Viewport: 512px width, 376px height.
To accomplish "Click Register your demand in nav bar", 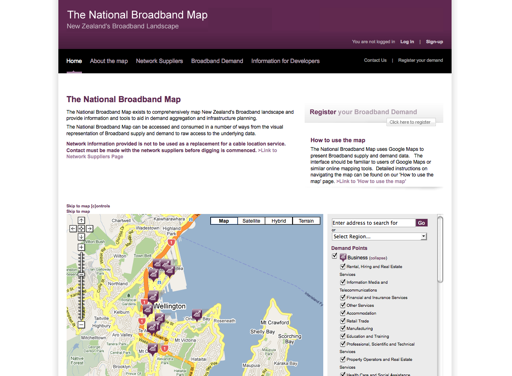I will (x=420, y=60).
